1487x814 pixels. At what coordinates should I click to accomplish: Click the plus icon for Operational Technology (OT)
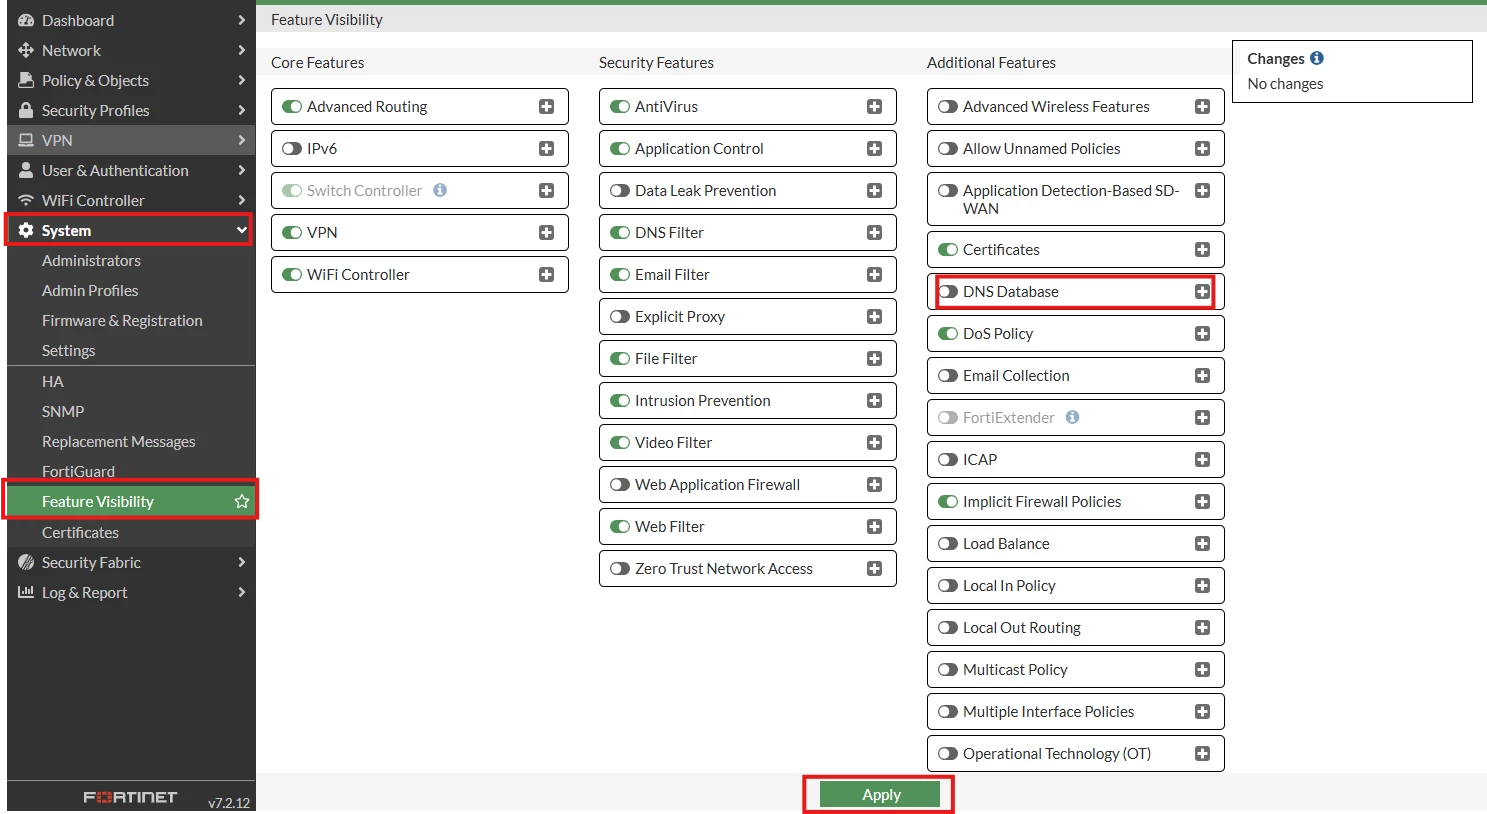click(1202, 753)
